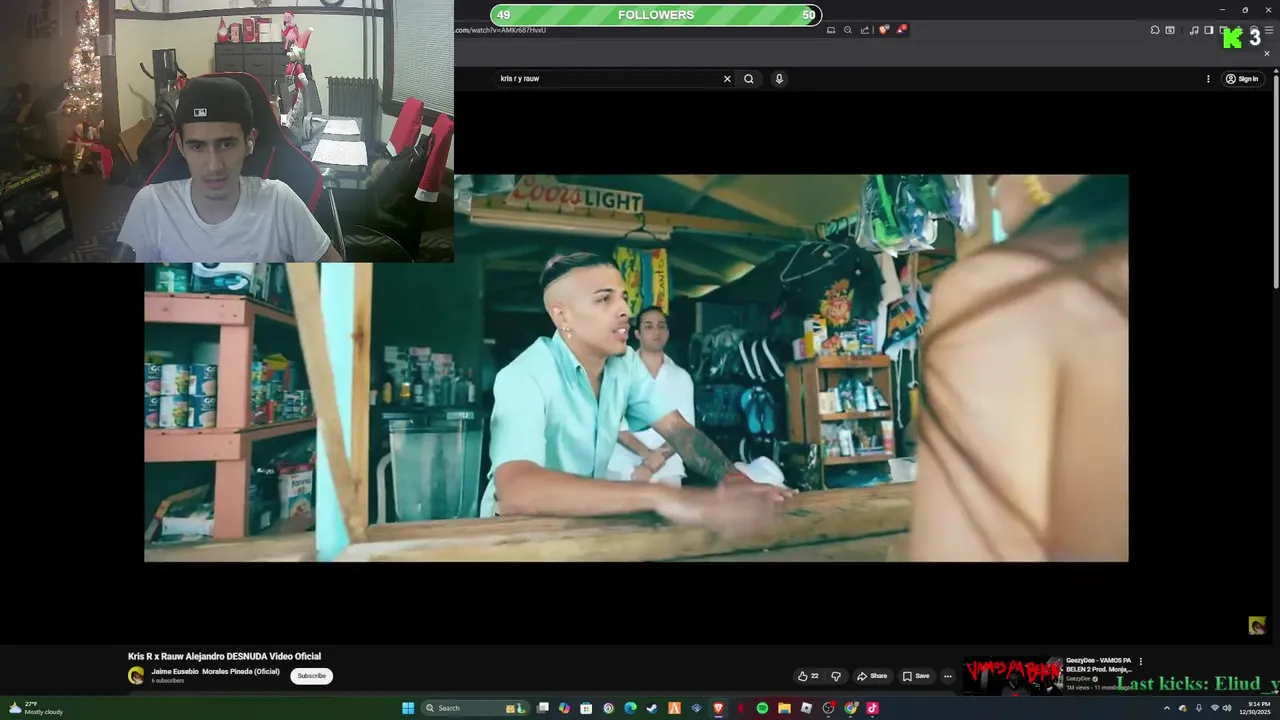Viewport: 1280px width, 720px height.
Task: Click the main video player to pause
Action: coord(636,368)
